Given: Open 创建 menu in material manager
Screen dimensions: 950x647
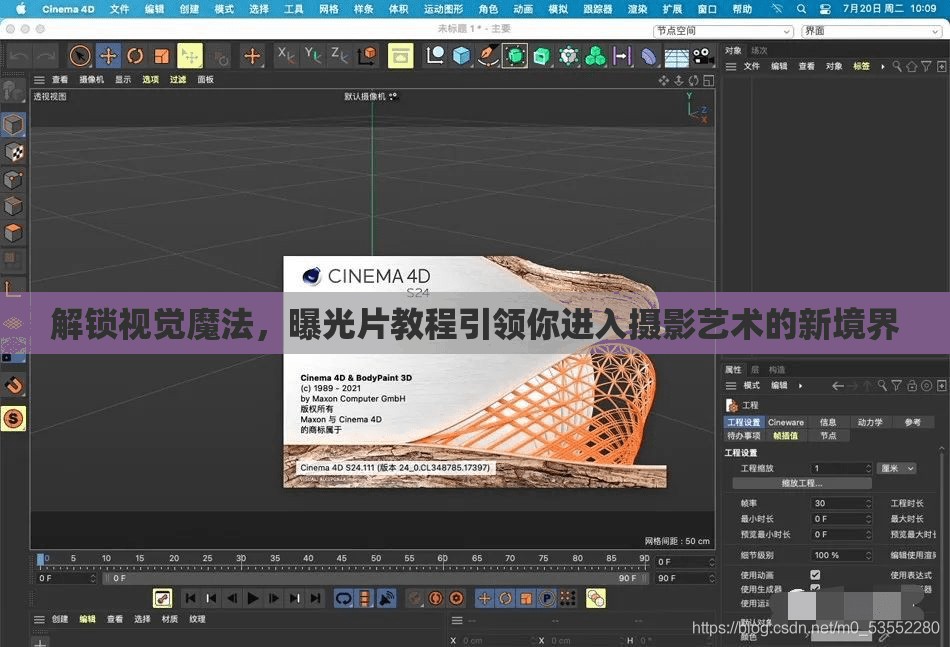Looking at the screenshot, I should (x=60, y=619).
